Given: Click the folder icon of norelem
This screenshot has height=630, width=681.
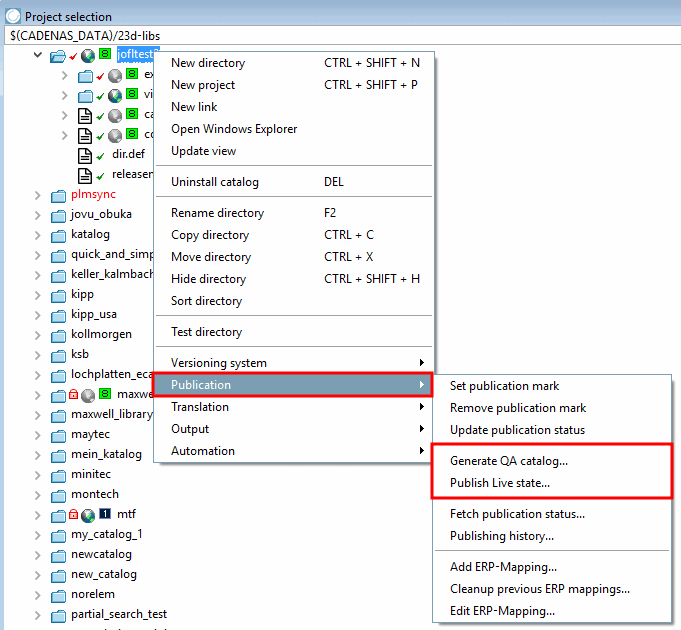Looking at the screenshot, I should tap(58, 597).
